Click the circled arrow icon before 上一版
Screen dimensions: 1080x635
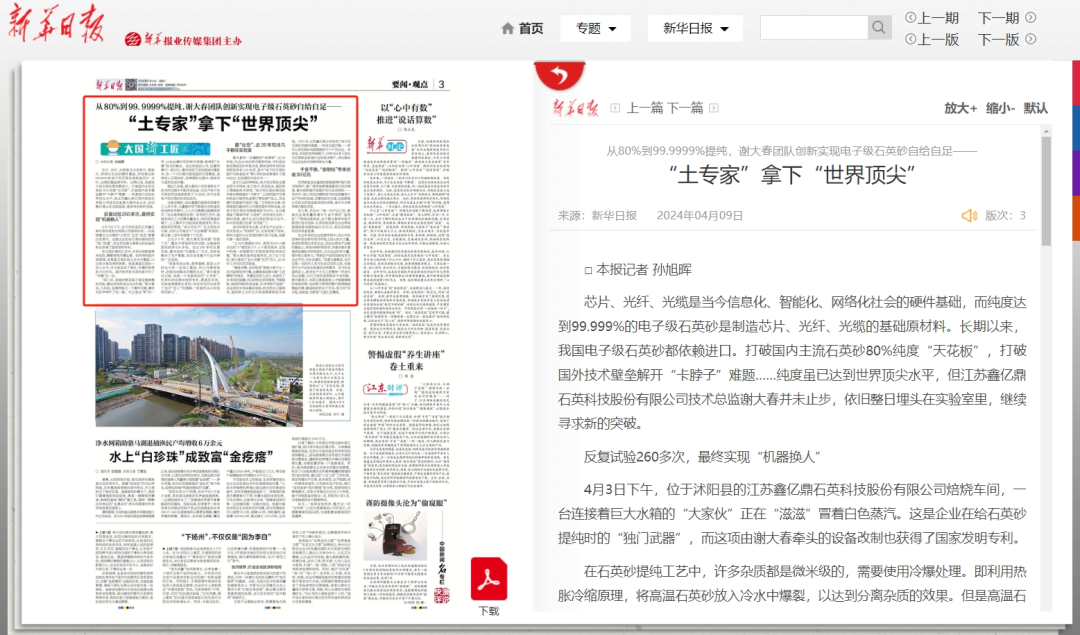point(911,39)
